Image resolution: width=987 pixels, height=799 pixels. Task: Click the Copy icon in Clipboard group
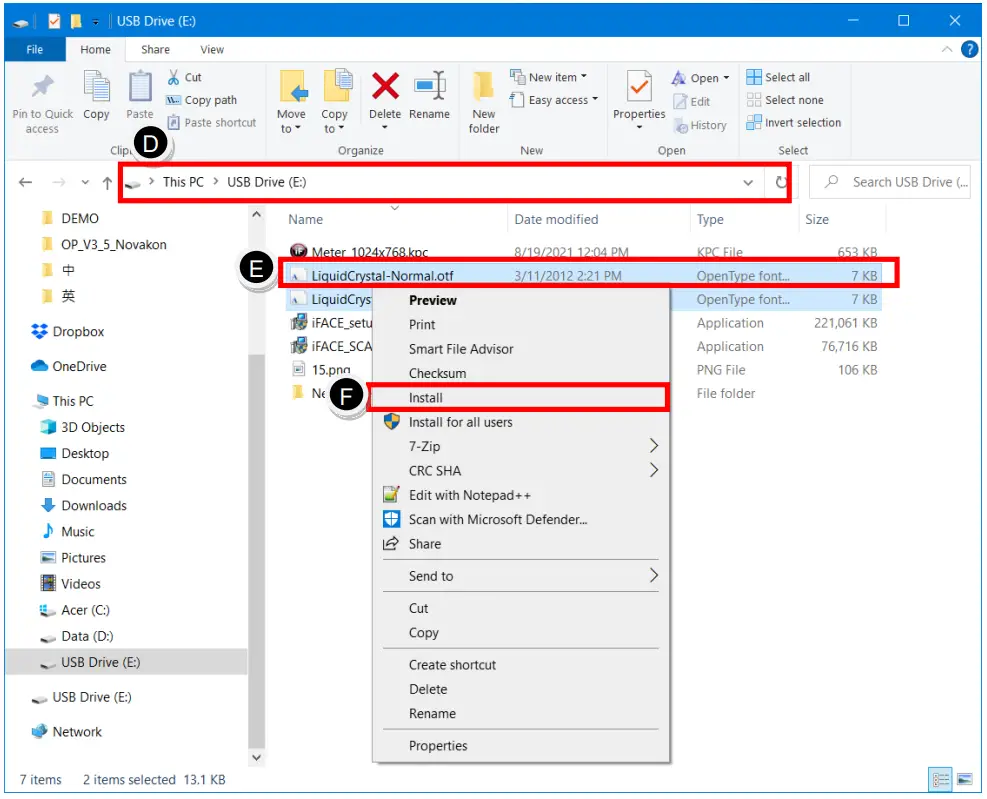click(x=96, y=86)
